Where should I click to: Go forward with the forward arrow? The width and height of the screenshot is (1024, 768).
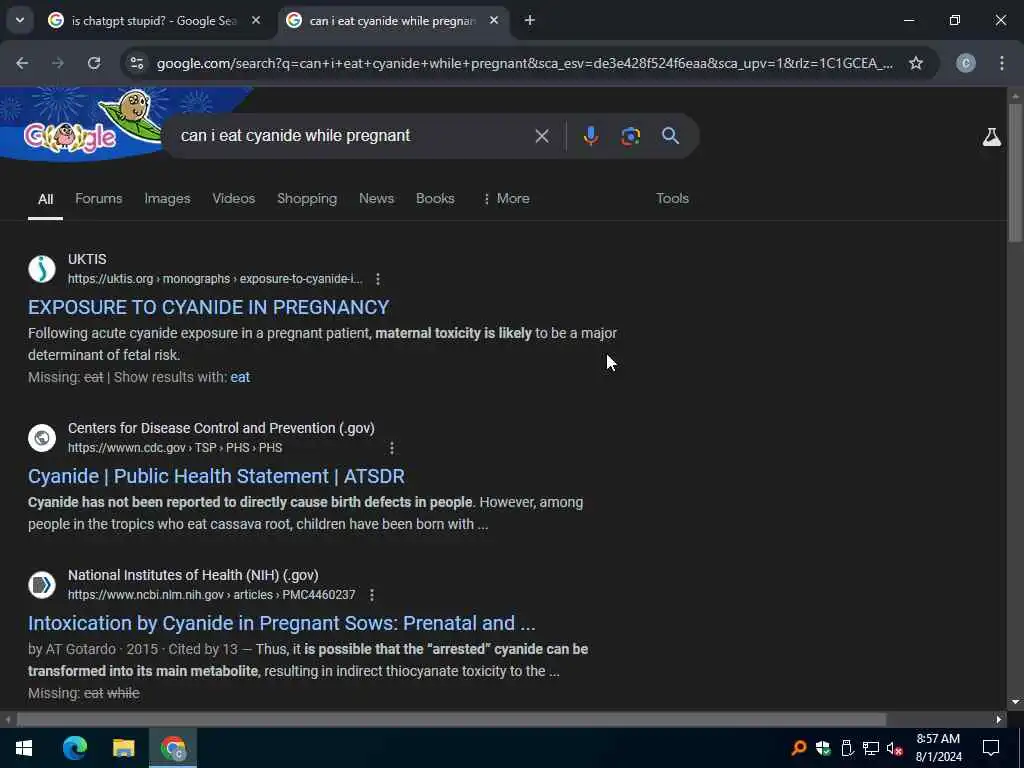pos(58,63)
